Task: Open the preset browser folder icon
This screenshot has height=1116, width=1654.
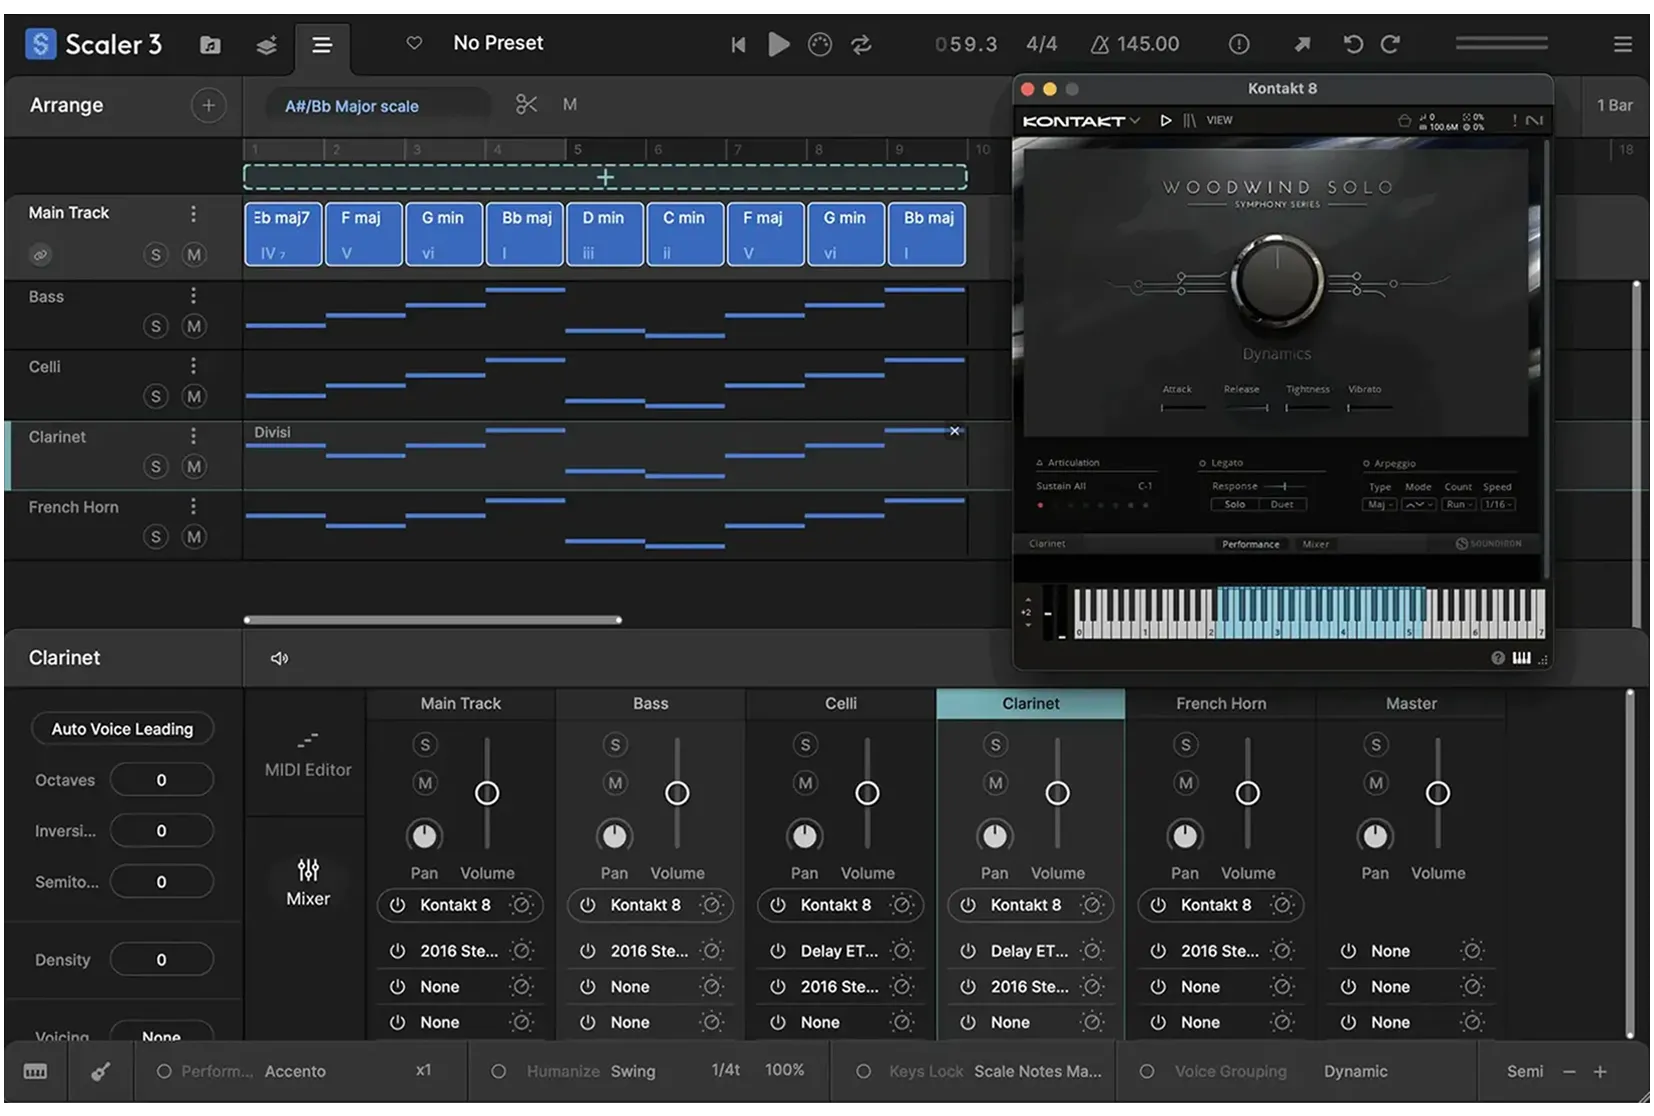Action: [210, 45]
